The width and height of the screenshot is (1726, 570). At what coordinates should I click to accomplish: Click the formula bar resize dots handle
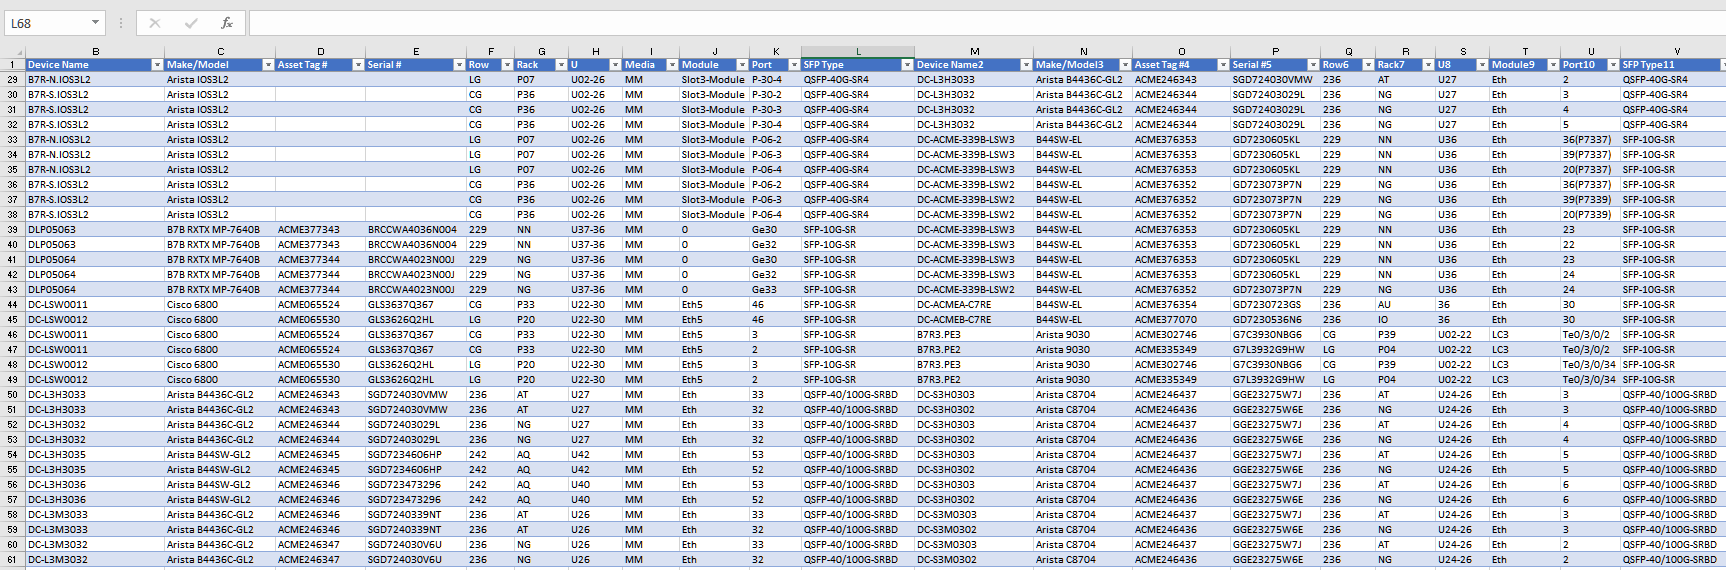(121, 23)
